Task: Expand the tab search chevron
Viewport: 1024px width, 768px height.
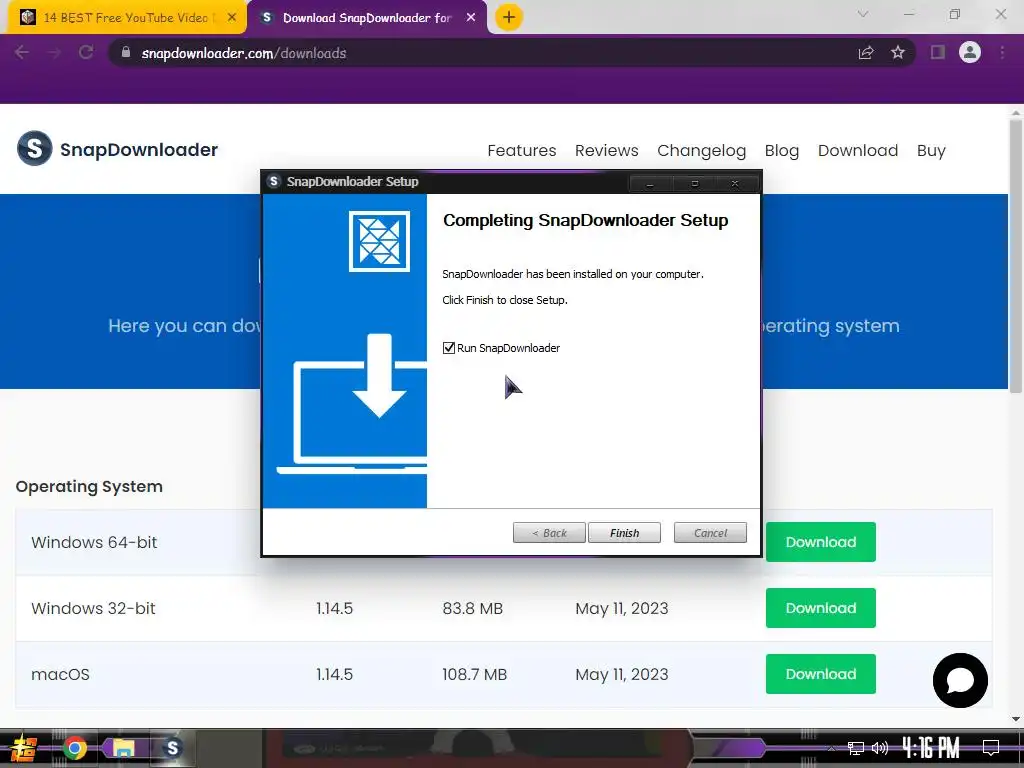Action: point(863,14)
